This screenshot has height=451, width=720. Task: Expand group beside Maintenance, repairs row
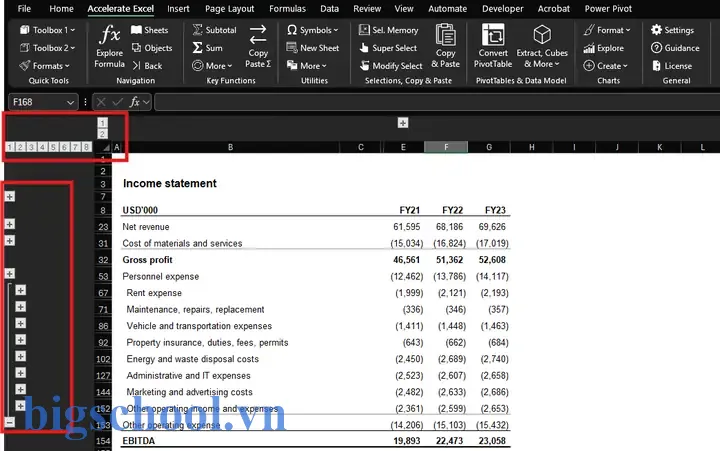pyautogui.click(x=20, y=307)
